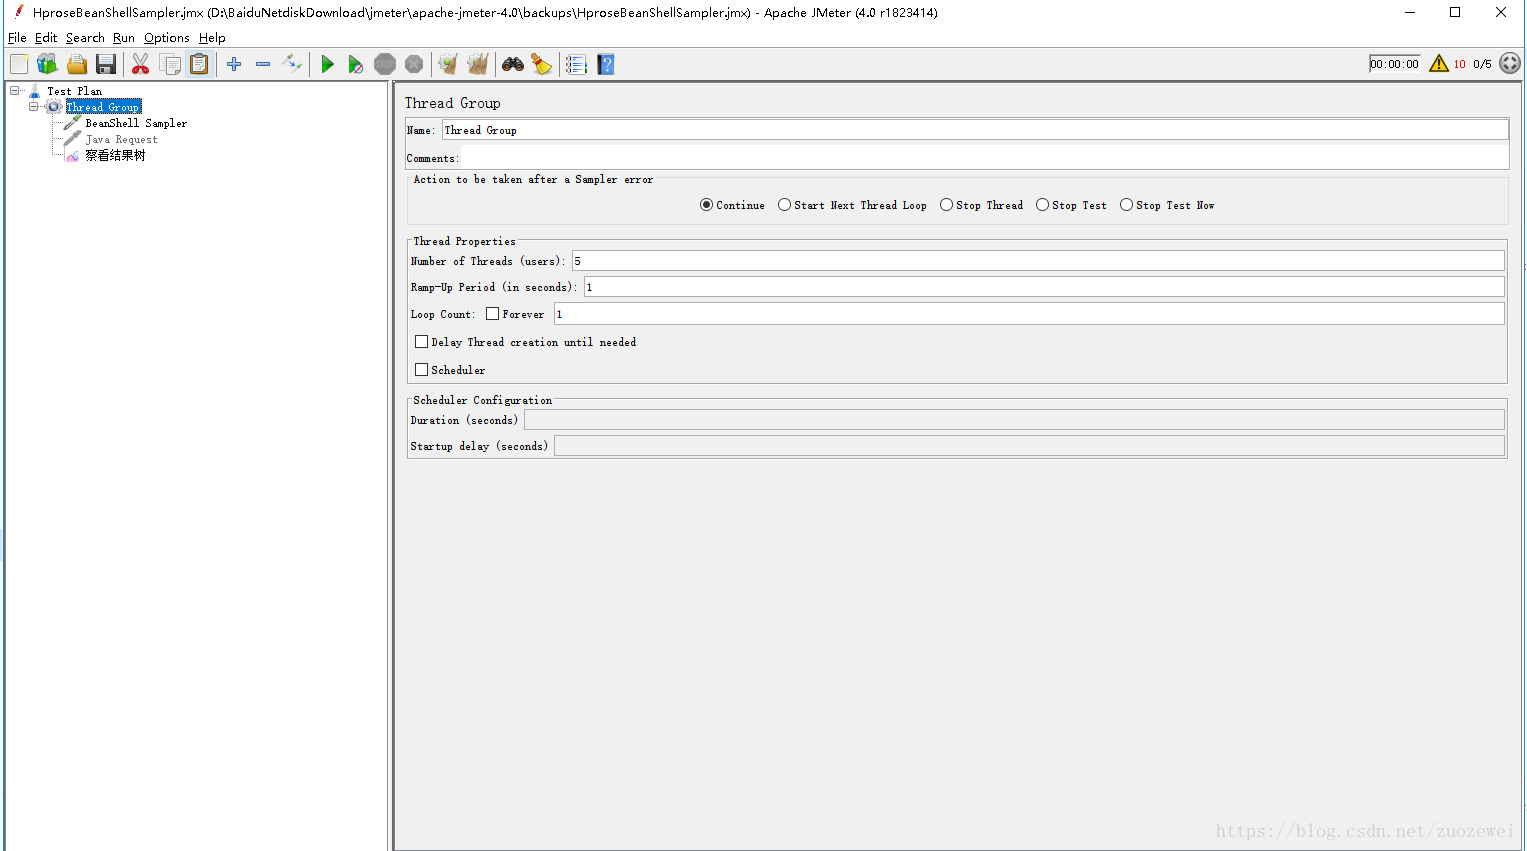Open the Function Helper dialog icon

click(x=576, y=64)
